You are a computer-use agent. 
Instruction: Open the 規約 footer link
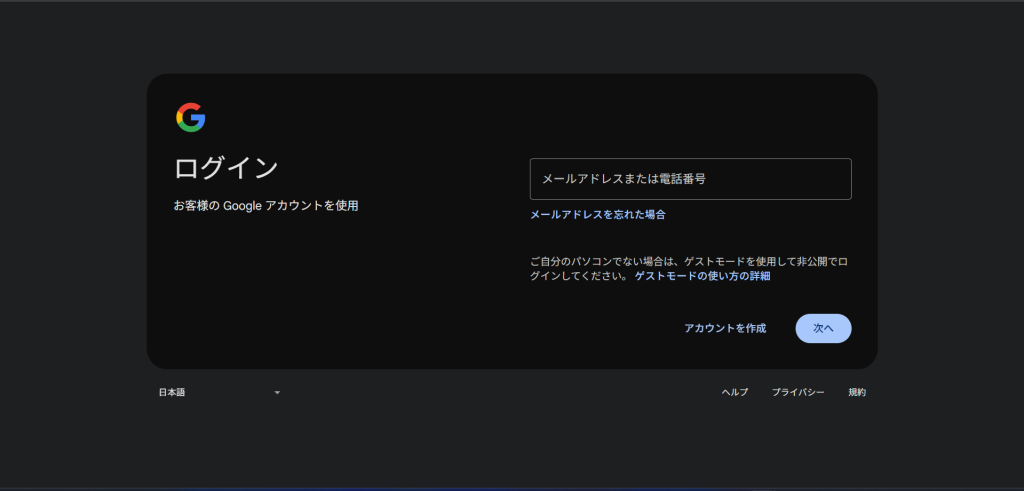pyautogui.click(x=857, y=392)
